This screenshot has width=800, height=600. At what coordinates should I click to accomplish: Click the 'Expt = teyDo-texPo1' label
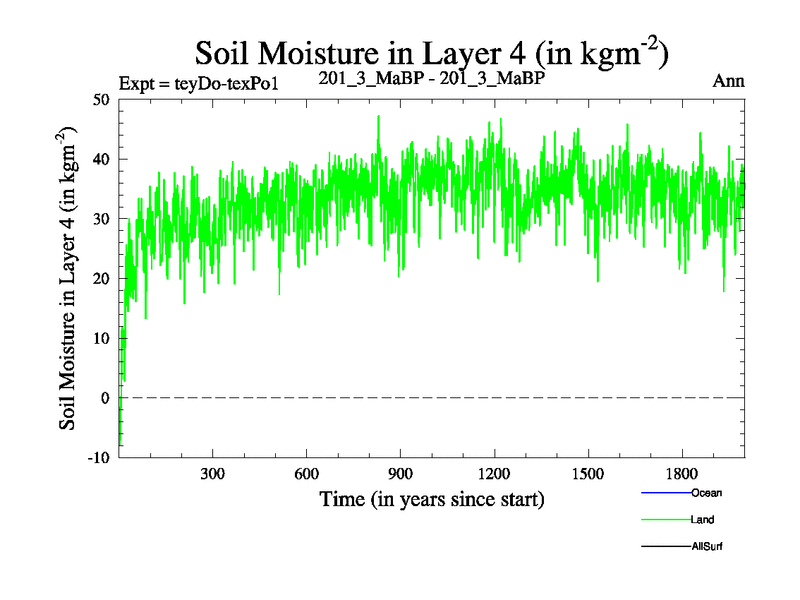click(x=198, y=82)
